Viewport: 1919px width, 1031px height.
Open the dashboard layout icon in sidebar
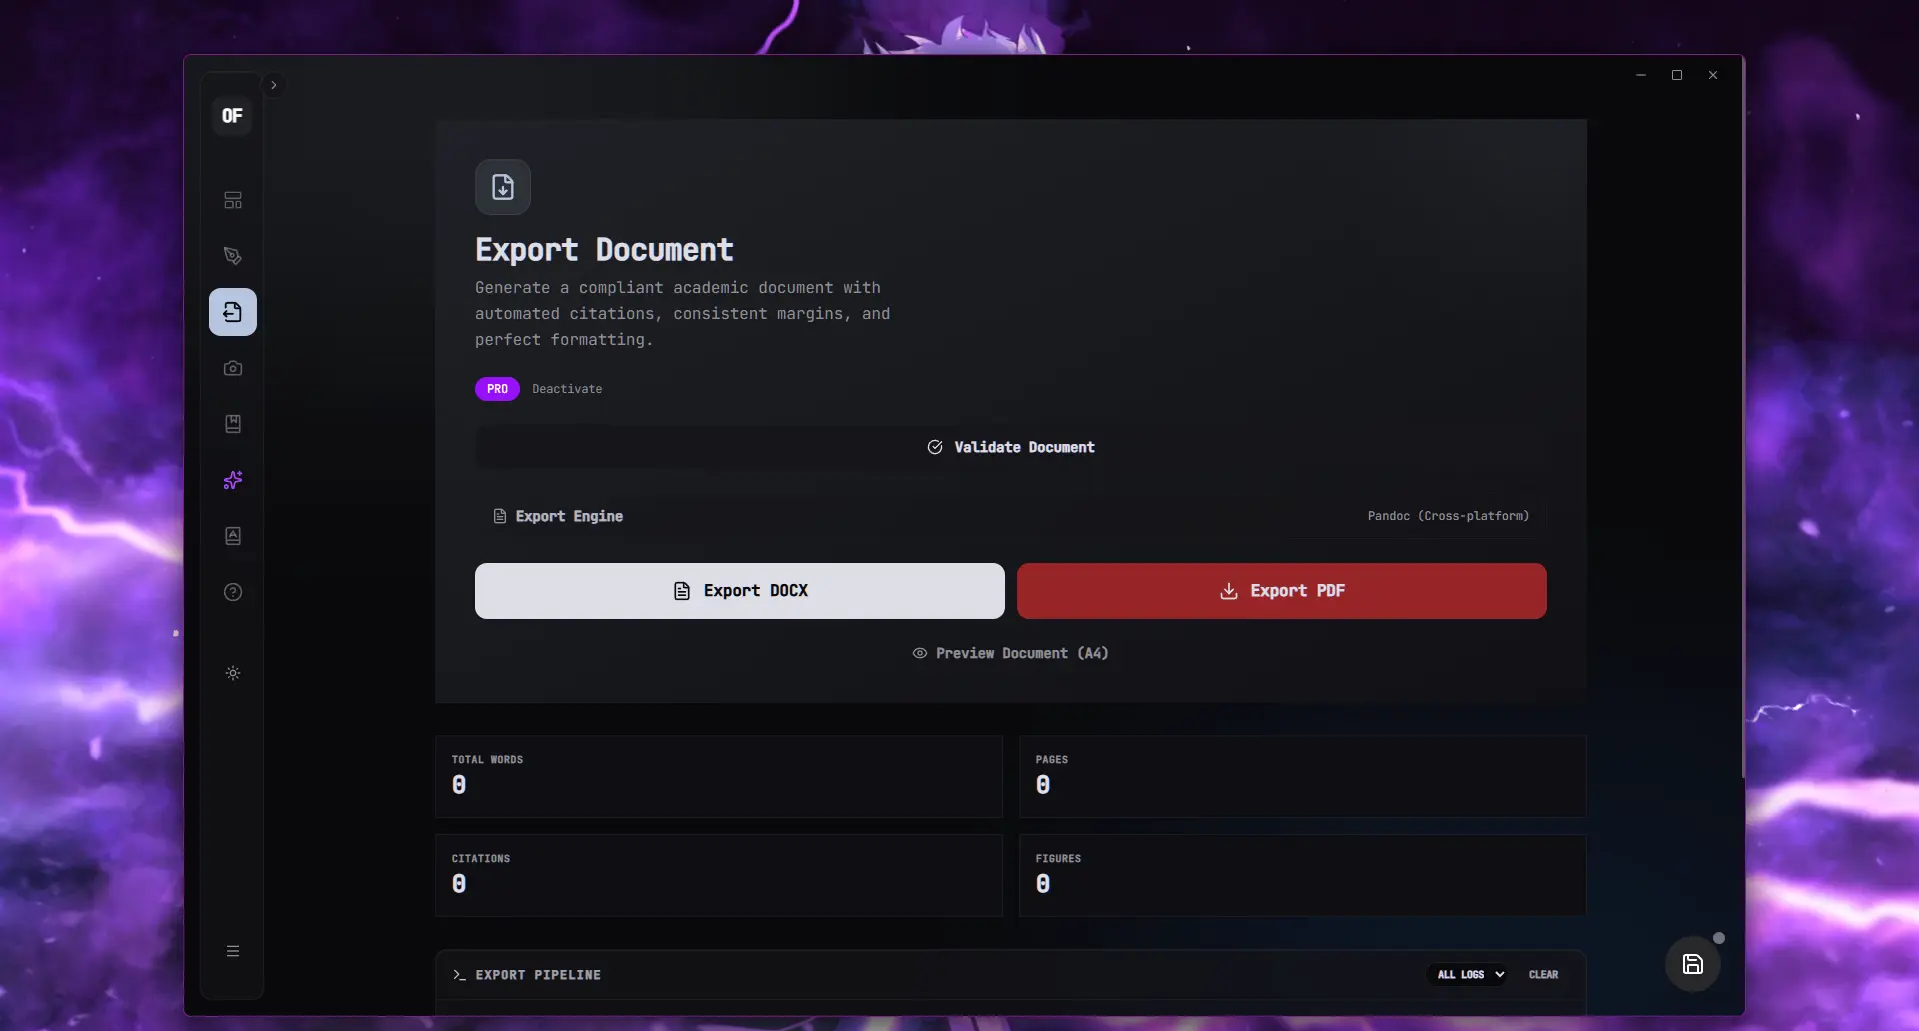[233, 200]
